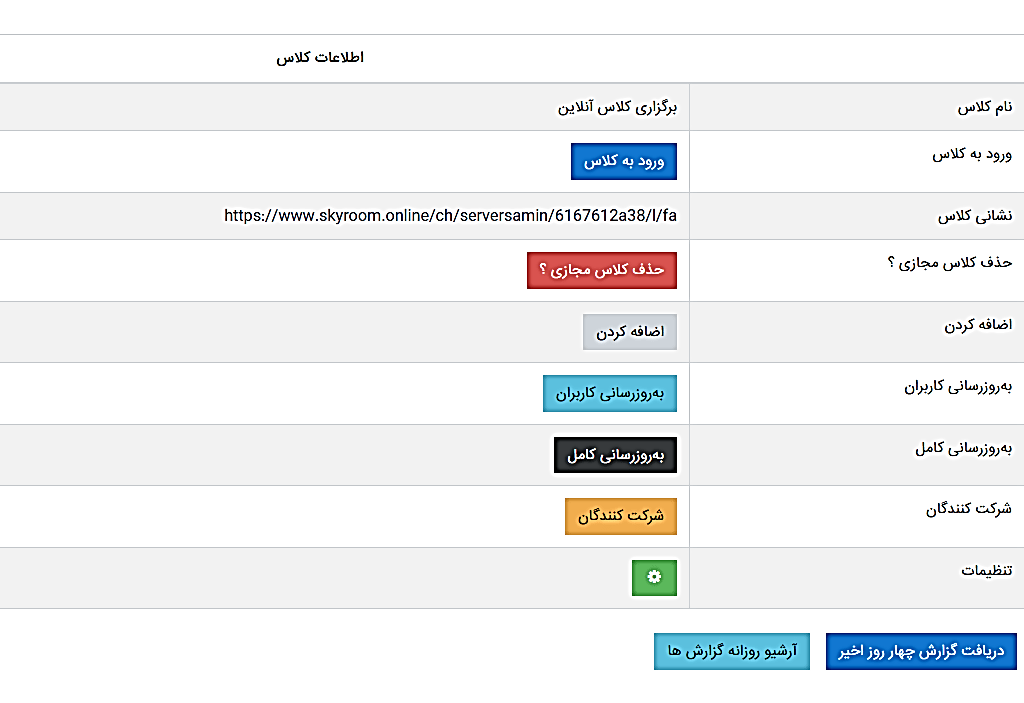Click the light-blue به‌روزرسانی کاربران button
Image resolution: width=1024 pixels, height=703 pixels.
[610, 393]
